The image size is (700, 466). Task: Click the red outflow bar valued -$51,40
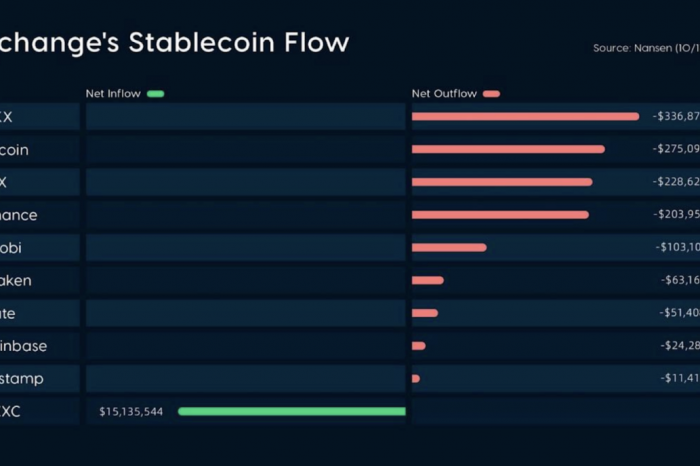click(x=425, y=313)
